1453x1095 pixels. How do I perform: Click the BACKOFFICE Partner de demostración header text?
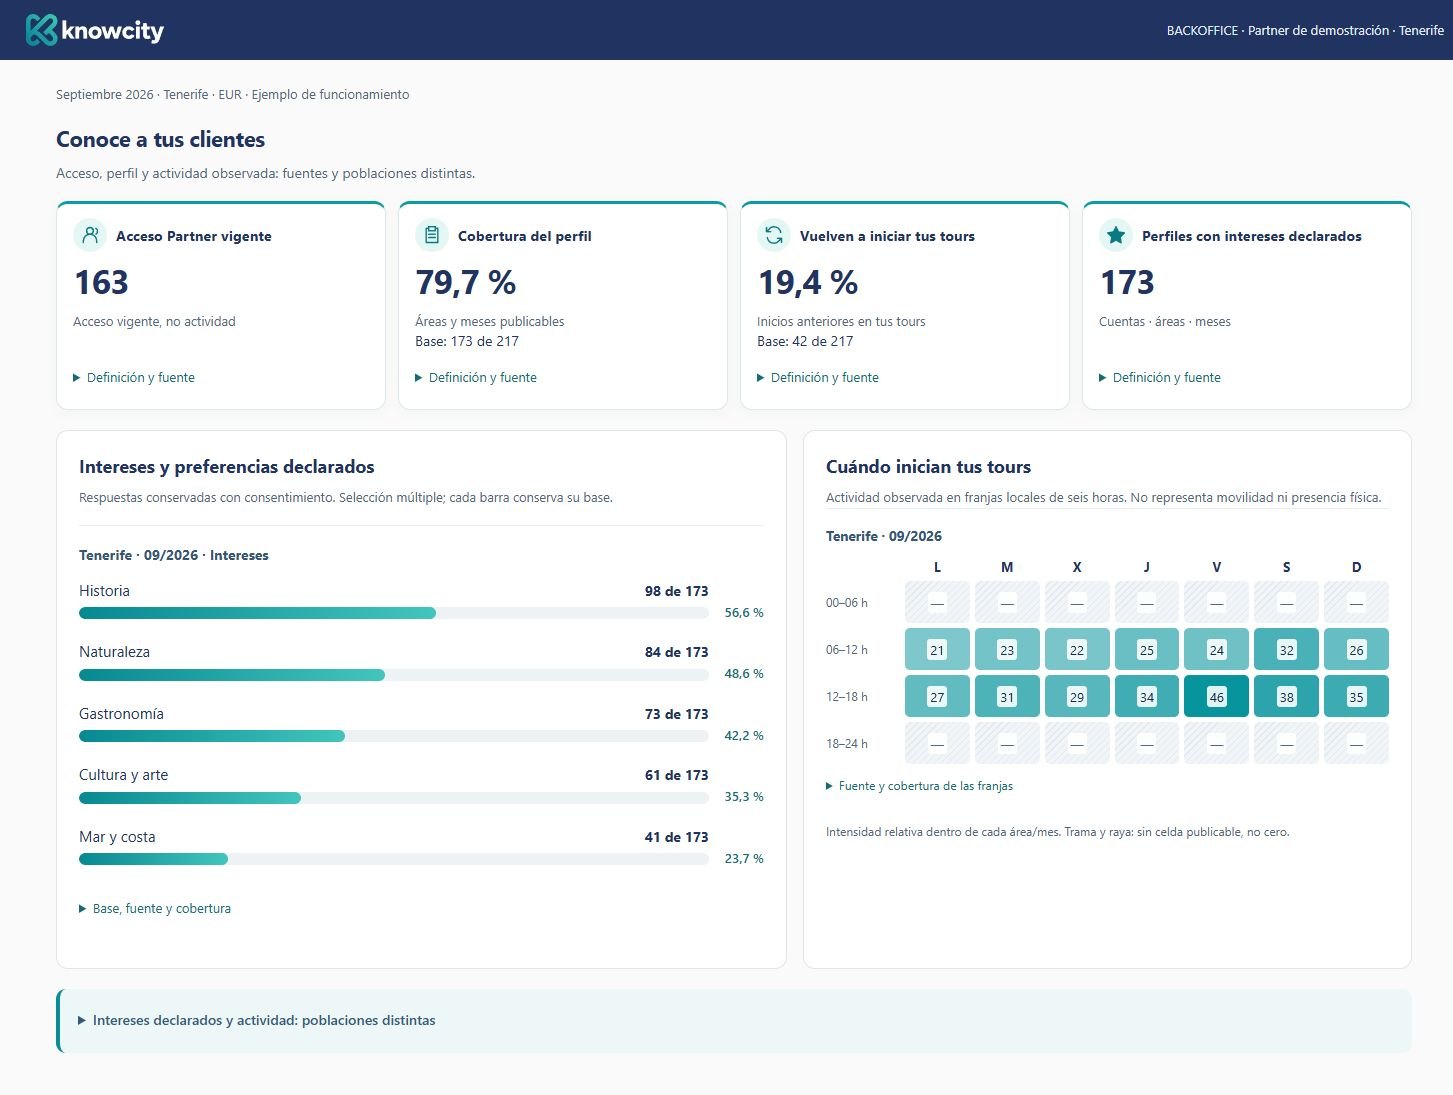tap(1305, 30)
